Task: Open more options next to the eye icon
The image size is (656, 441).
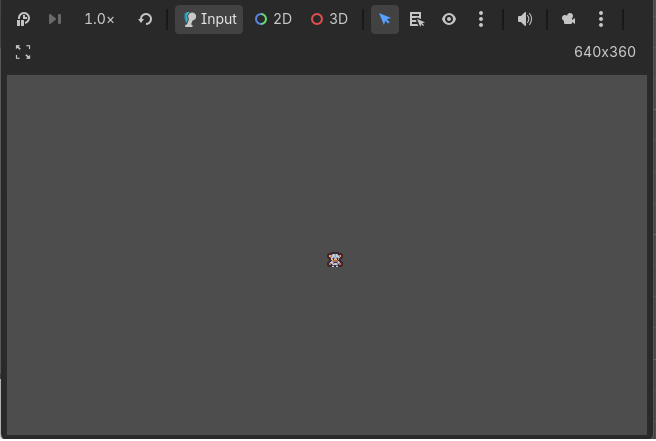Action: pos(481,19)
